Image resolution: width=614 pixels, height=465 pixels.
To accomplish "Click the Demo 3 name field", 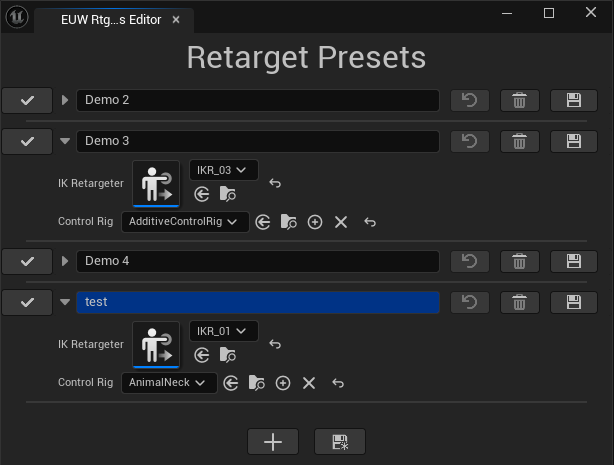I will click(x=257, y=141).
